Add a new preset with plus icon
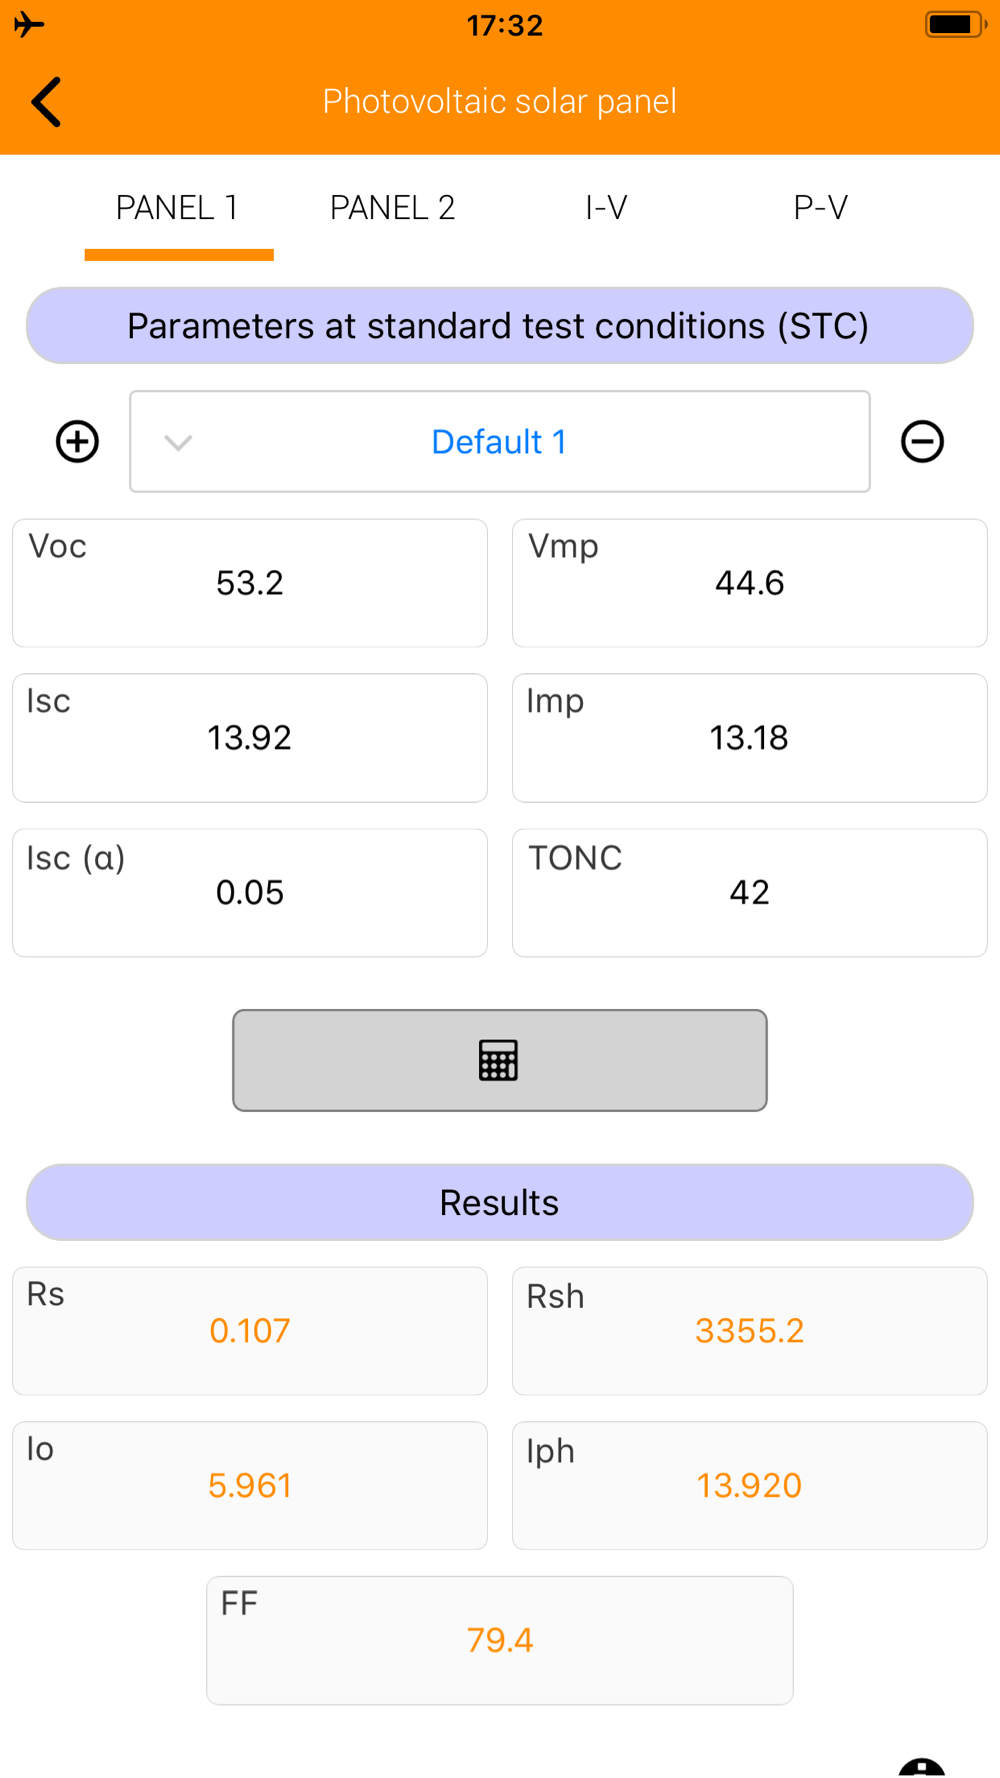 pyautogui.click(x=77, y=442)
